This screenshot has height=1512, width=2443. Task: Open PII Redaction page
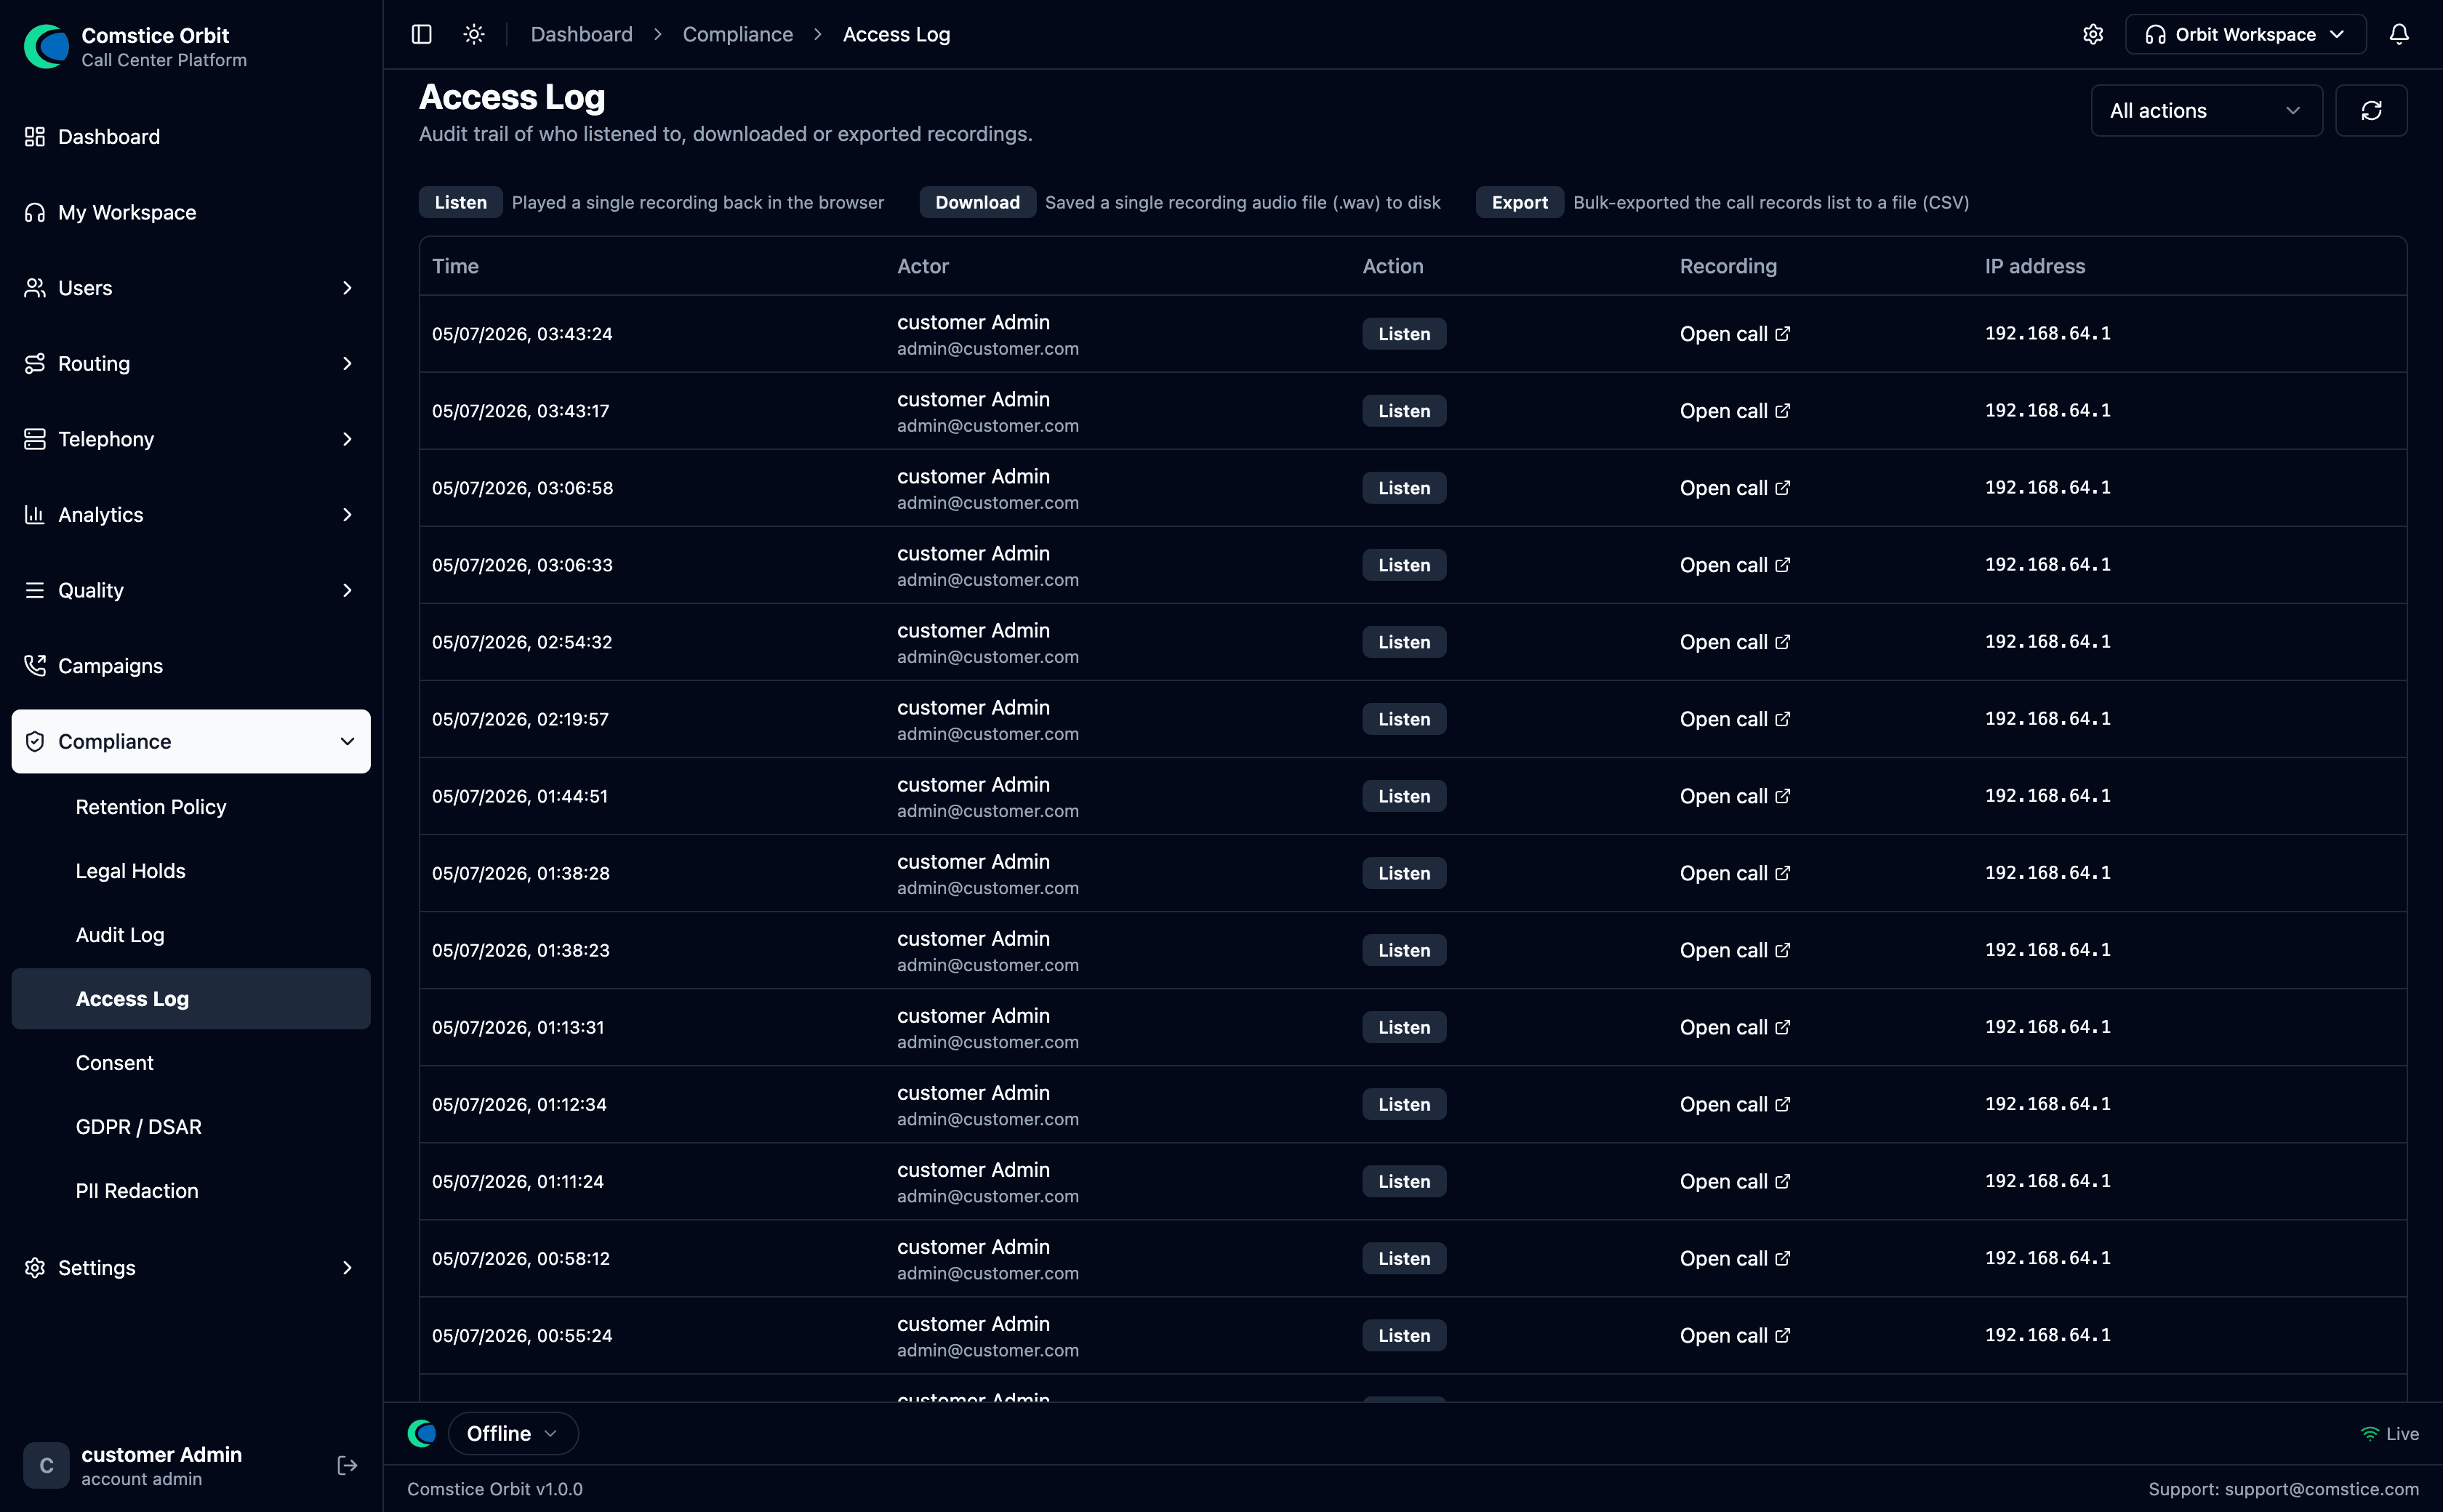coord(137,1191)
